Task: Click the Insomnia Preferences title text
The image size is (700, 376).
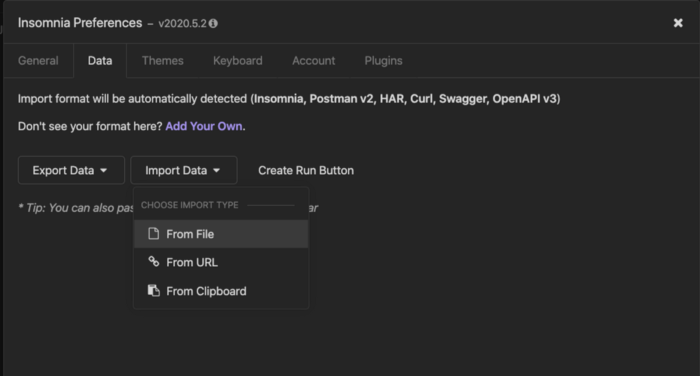Action: tap(80, 23)
